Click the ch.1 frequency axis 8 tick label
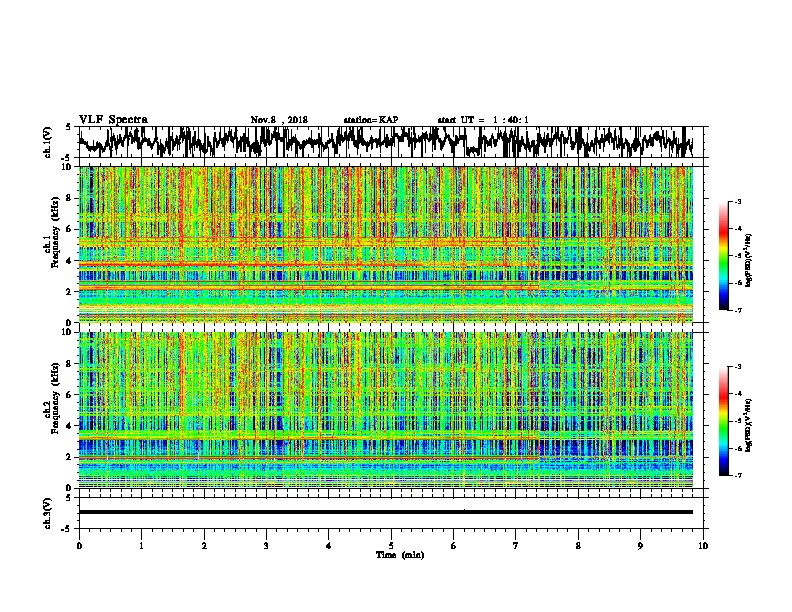The height and width of the screenshot is (612, 792). coord(71,199)
